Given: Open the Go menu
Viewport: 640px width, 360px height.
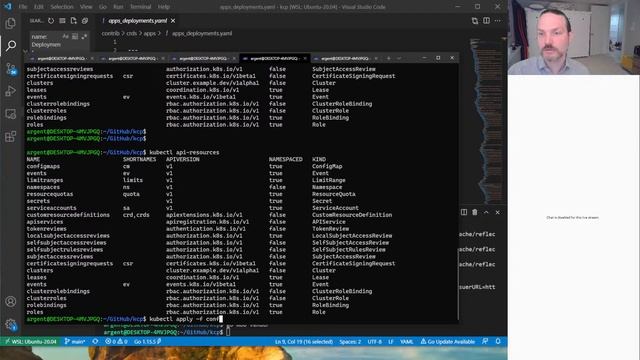Looking at the screenshot, I should [103, 7].
